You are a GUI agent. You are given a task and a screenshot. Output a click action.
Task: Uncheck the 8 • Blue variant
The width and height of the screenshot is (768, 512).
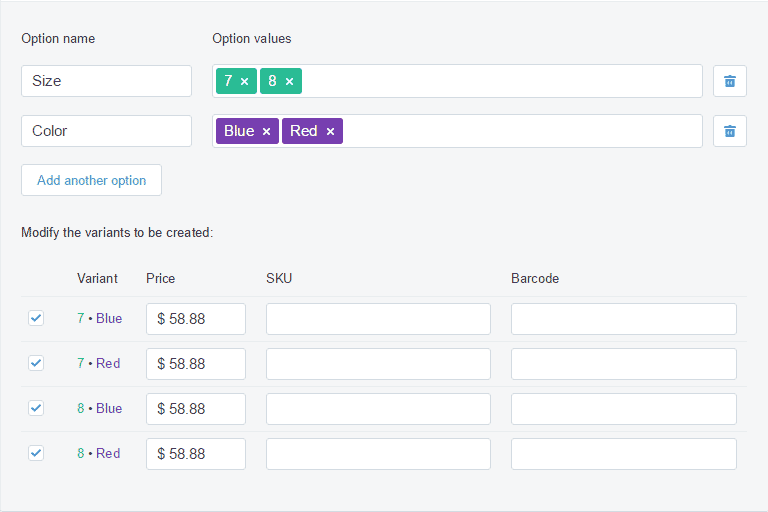point(36,408)
